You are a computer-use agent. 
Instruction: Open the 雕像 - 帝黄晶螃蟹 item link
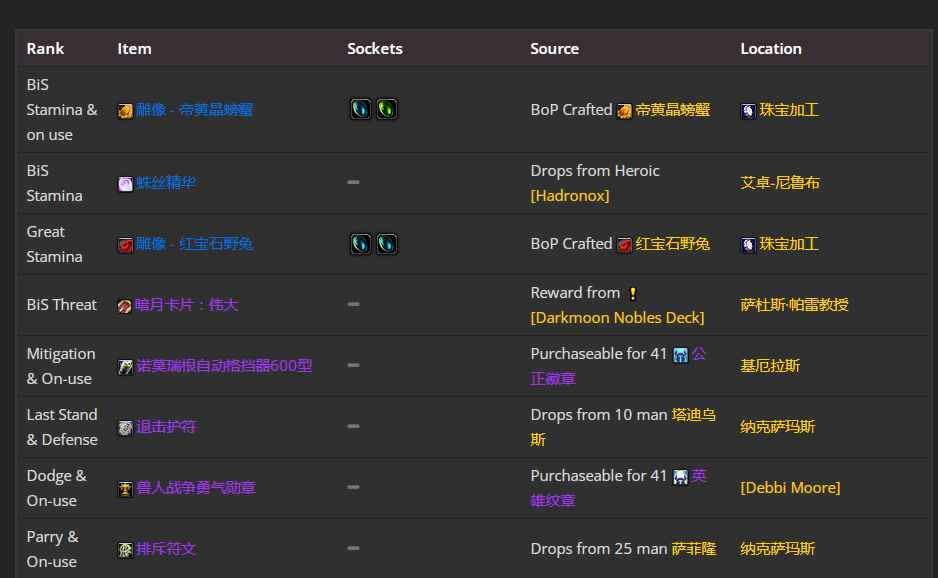tap(194, 109)
